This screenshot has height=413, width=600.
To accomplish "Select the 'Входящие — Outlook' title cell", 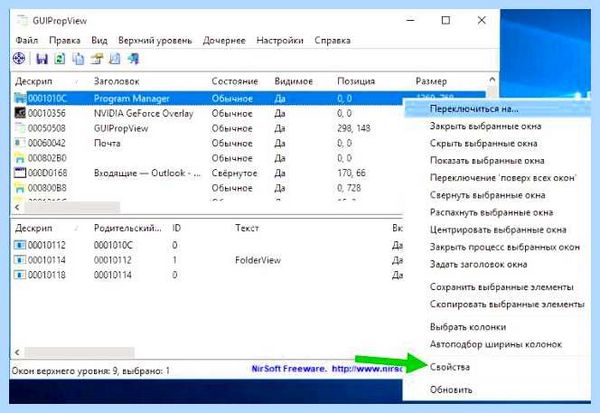I will [147, 173].
